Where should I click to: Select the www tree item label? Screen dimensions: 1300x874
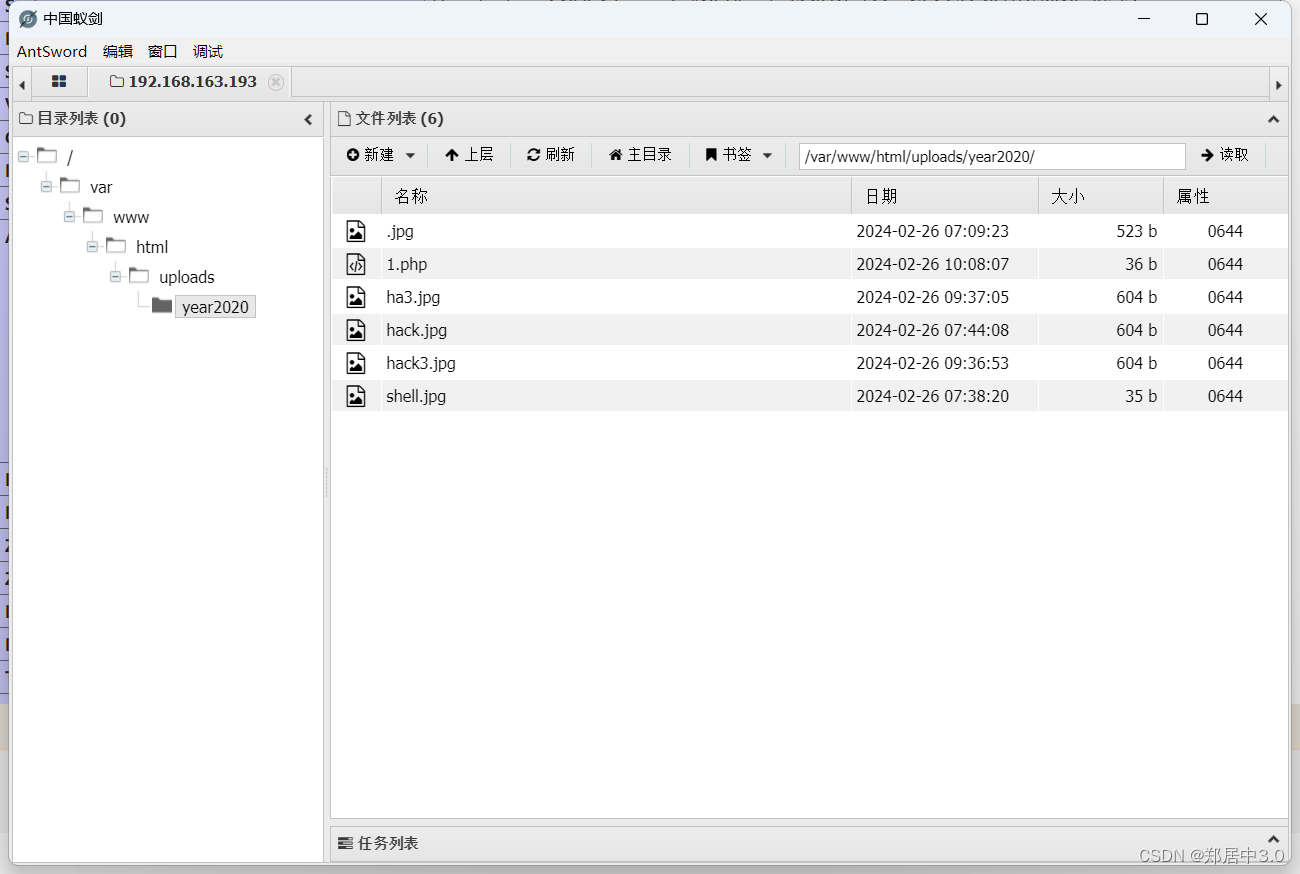coord(131,217)
